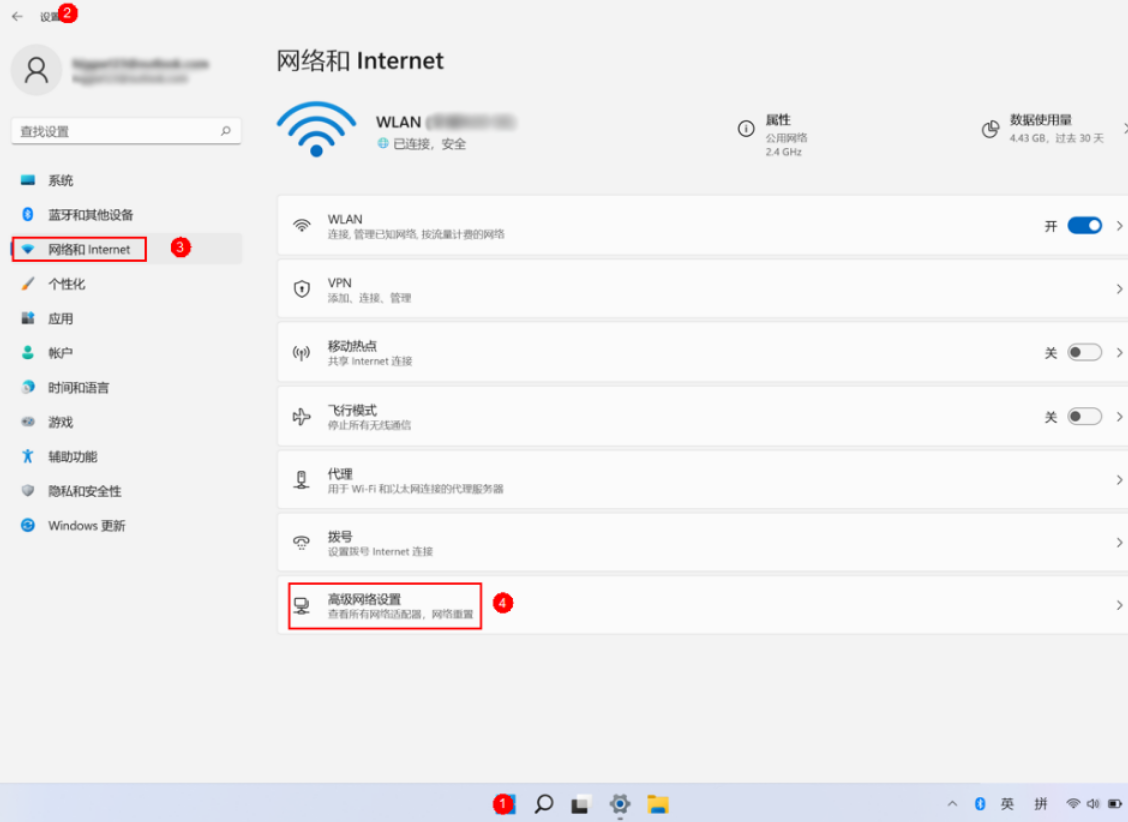Open 辅助功能 settings menu
Viewport: 1128px width, 822px height.
75,456
